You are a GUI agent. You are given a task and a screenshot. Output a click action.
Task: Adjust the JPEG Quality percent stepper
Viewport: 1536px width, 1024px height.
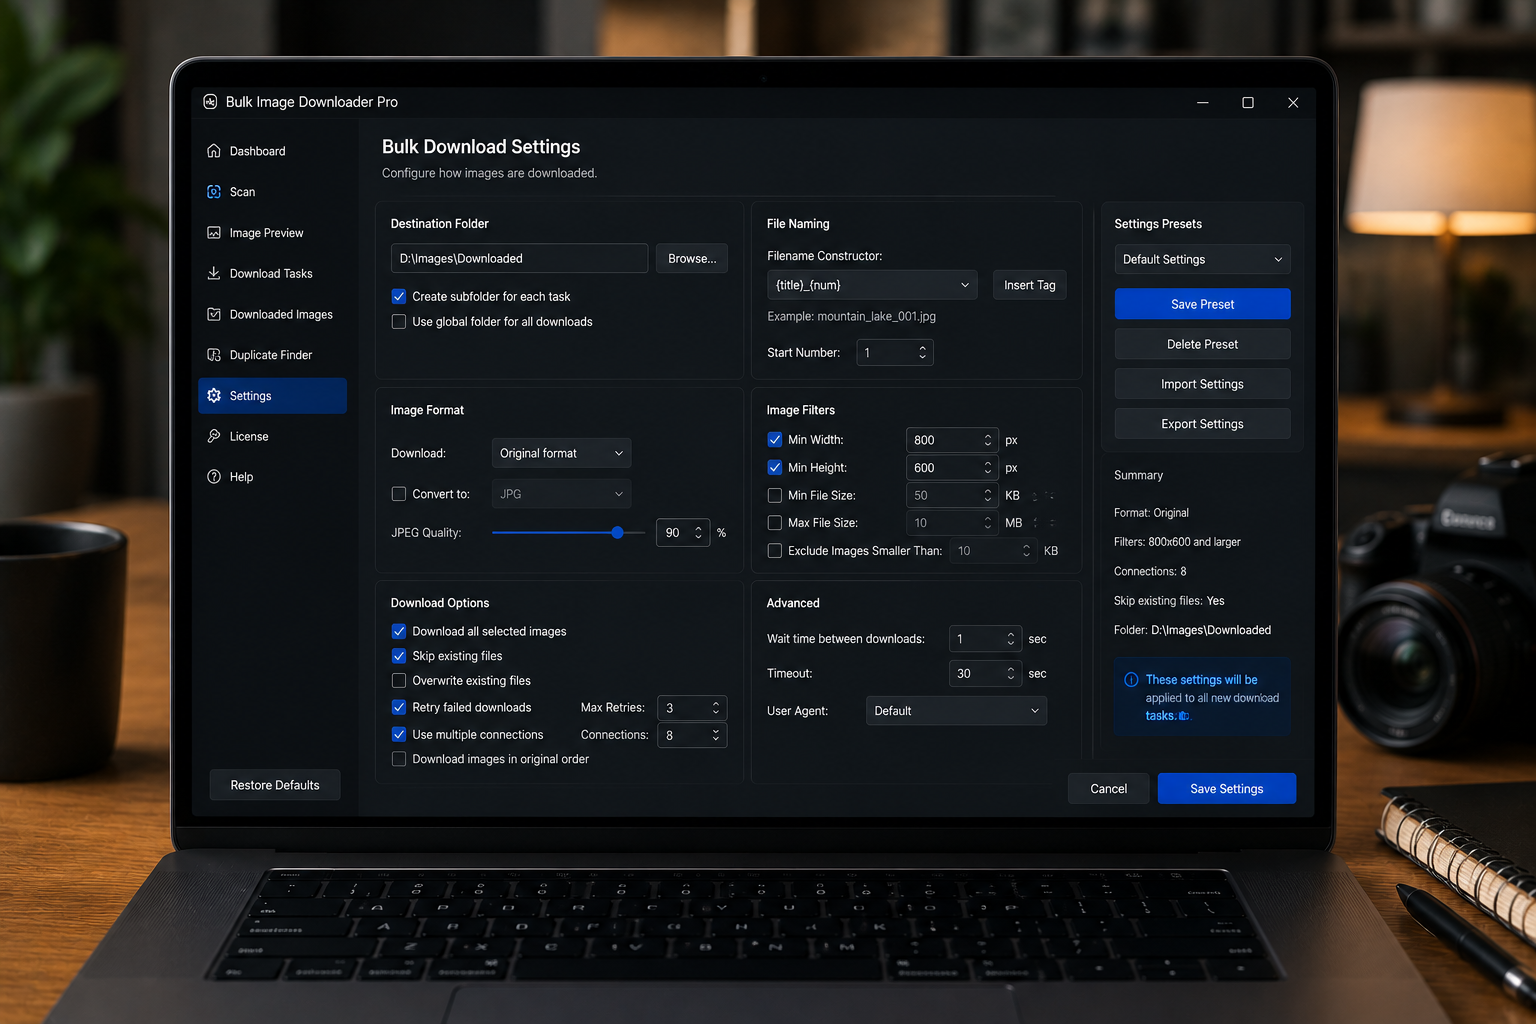click(698, 533)
